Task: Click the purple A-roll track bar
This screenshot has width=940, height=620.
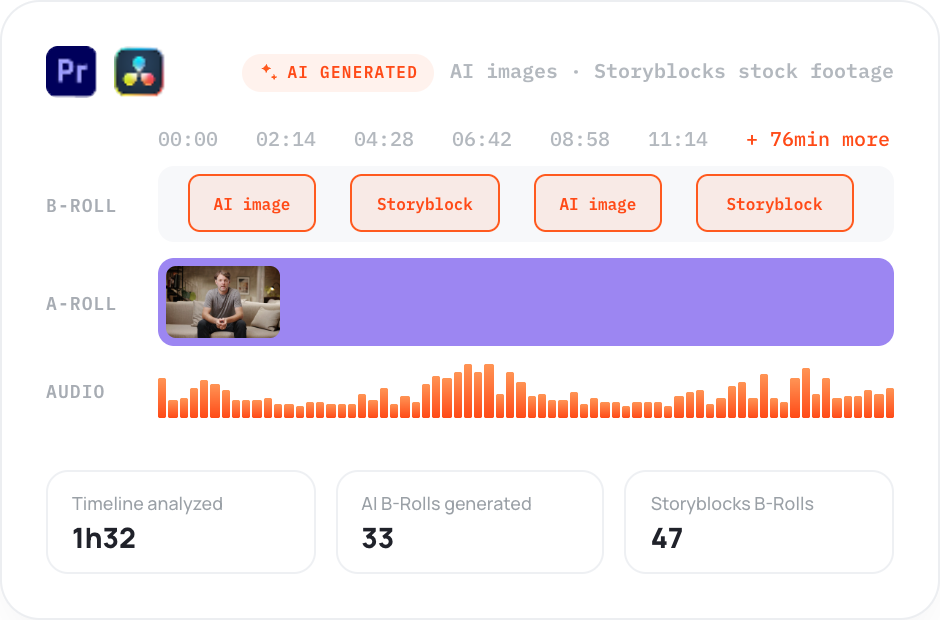Action: click(x=526, y=302)
